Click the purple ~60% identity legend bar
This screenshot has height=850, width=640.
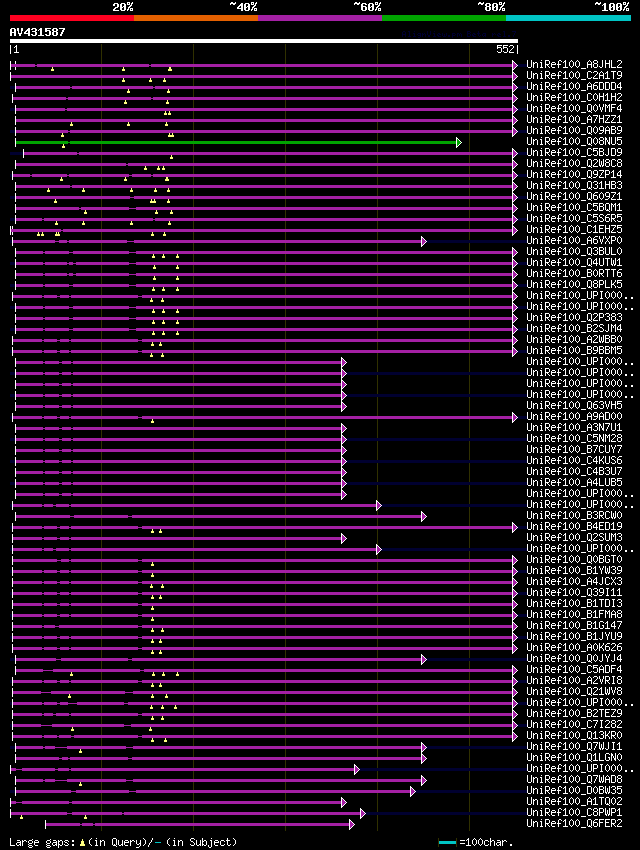(x=320, y=18)
